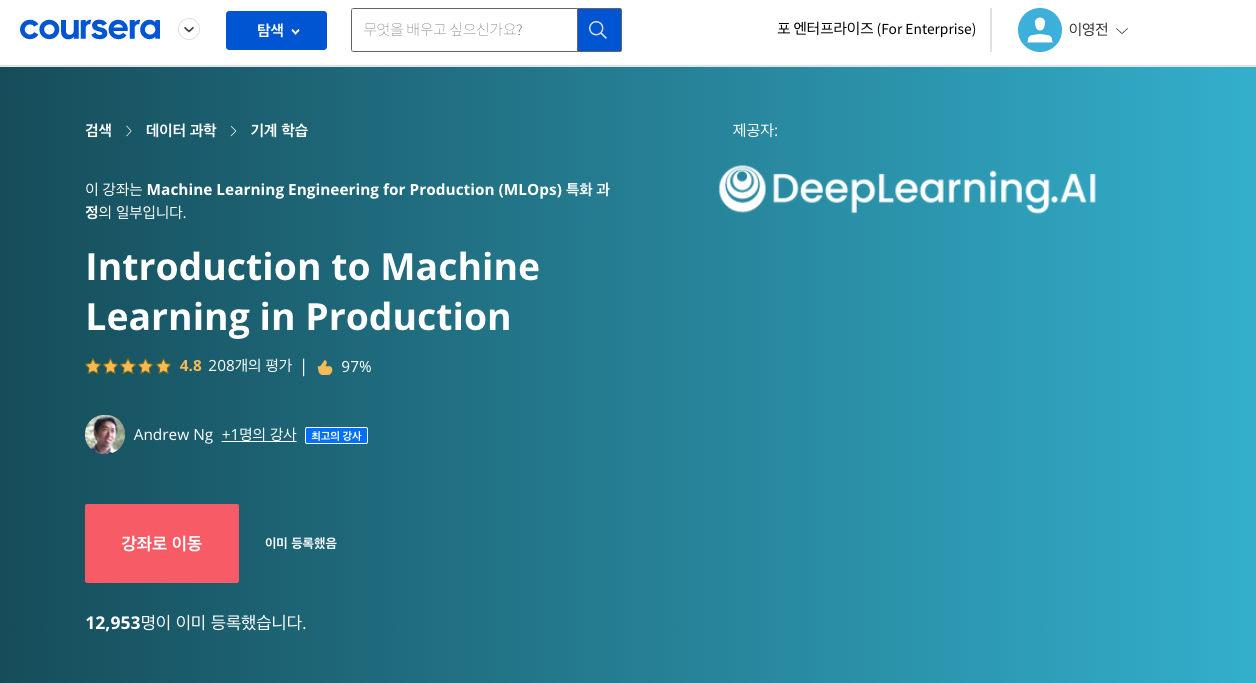Go to 기계 학습 breadcrumb
Image resolution: width=1256 pixels, height=683 pixels.
pyautogui.click(x=279, y=130)
